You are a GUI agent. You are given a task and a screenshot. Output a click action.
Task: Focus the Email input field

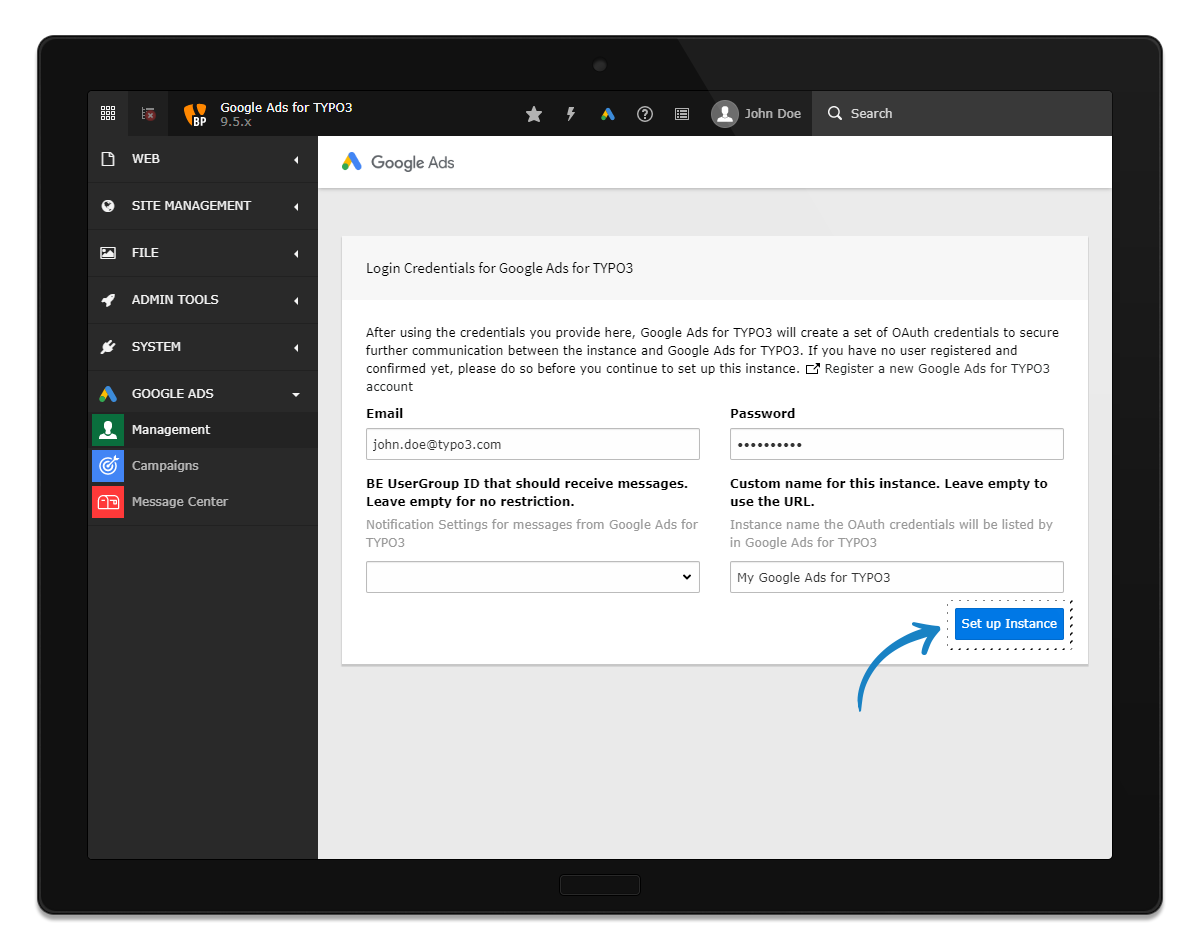533,444
